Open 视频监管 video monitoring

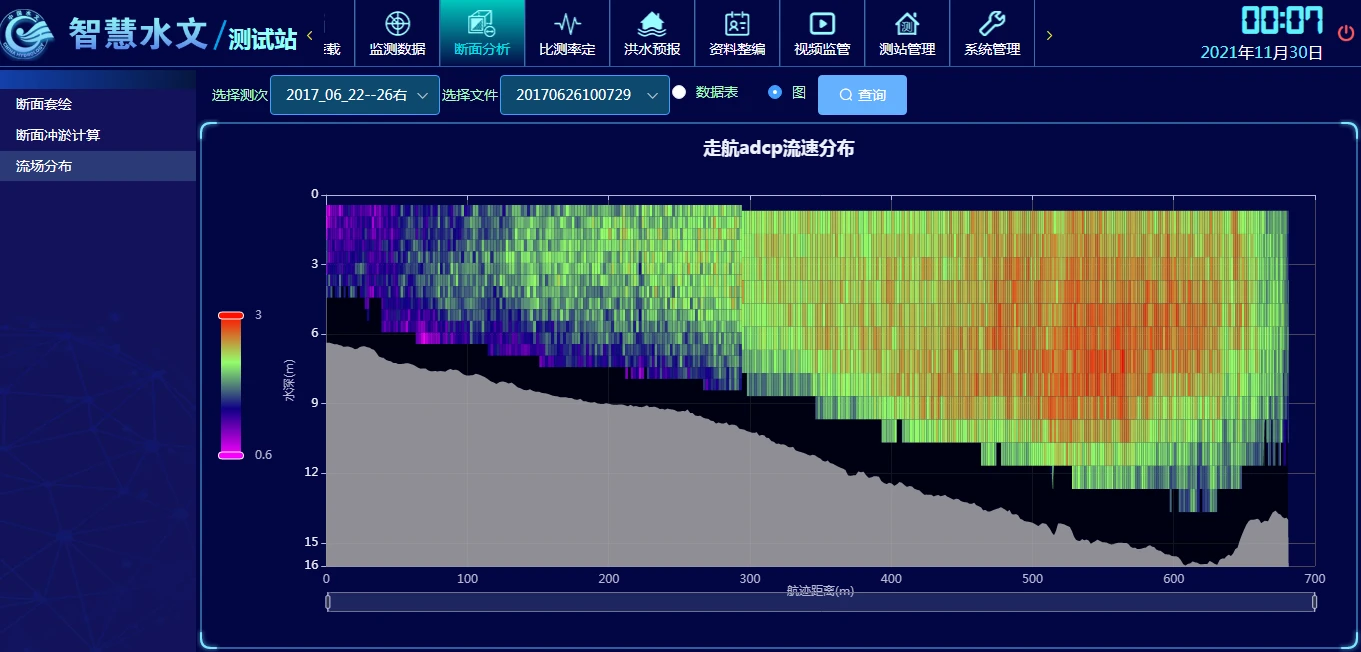pos(822,33)
